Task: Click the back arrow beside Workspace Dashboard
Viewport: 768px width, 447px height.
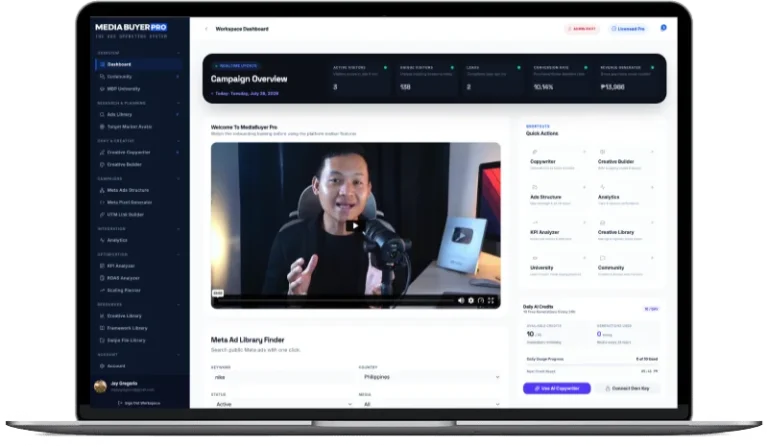Action: (206, 29)
